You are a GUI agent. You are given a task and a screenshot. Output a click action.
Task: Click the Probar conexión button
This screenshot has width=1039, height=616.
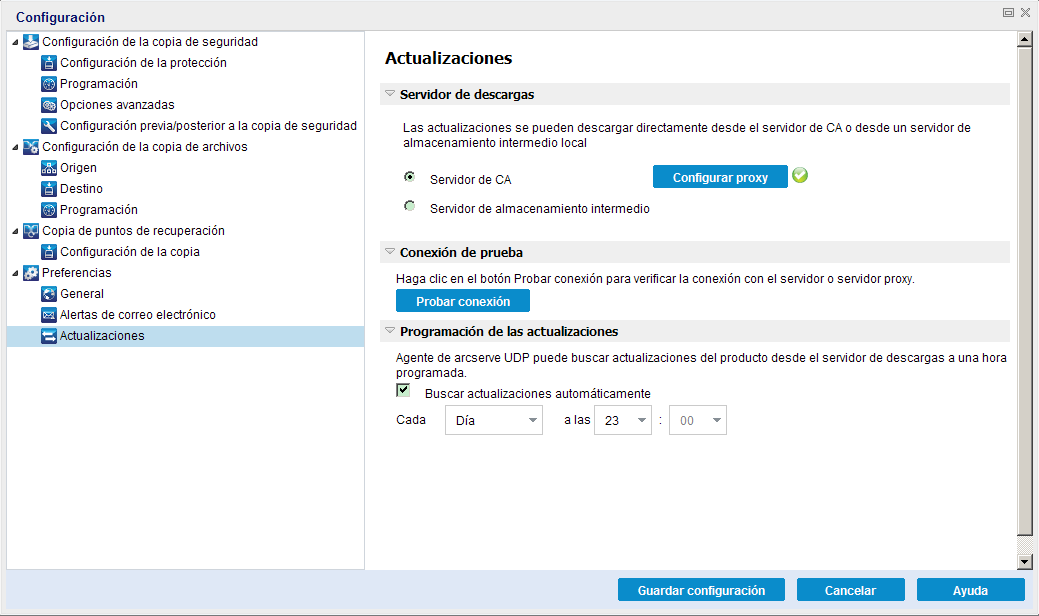click(463, 301)
